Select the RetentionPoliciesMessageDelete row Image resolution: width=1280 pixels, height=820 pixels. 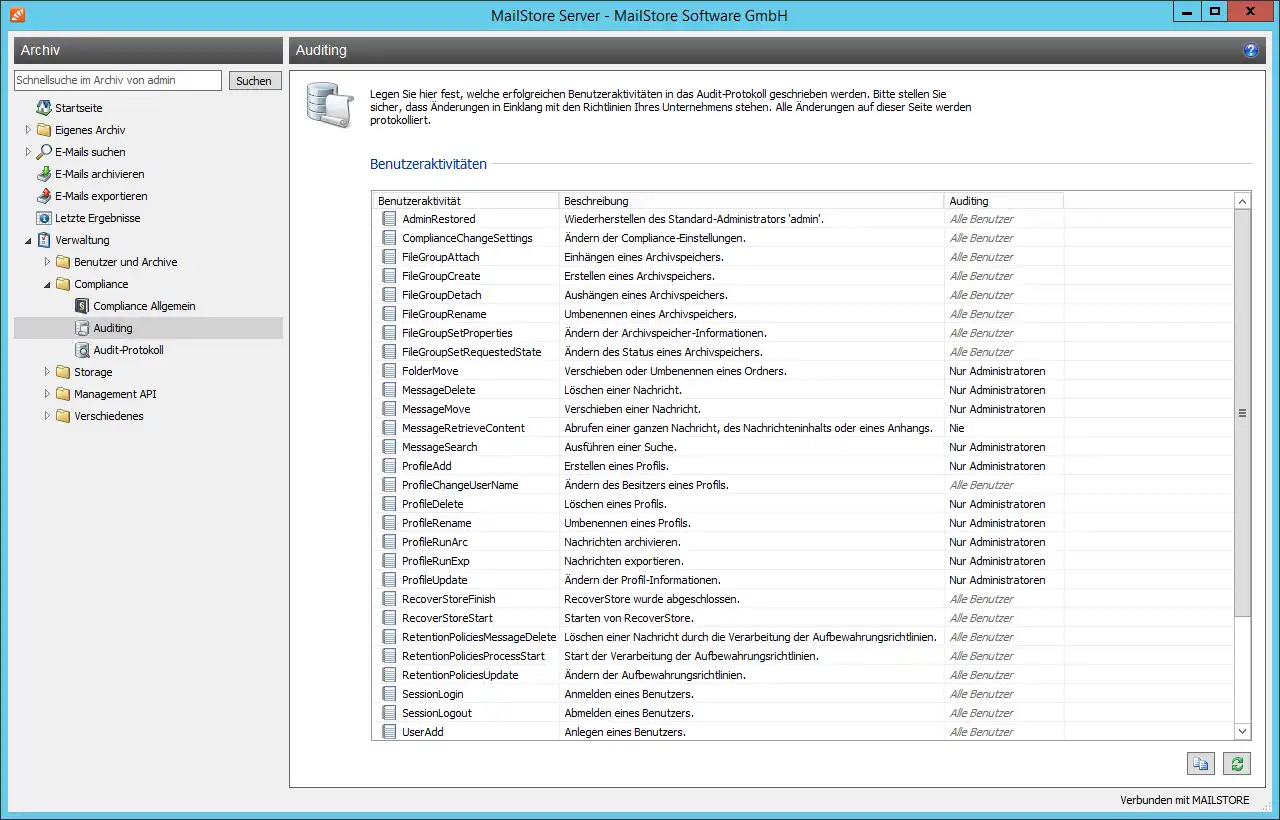[x=804, y=637]
